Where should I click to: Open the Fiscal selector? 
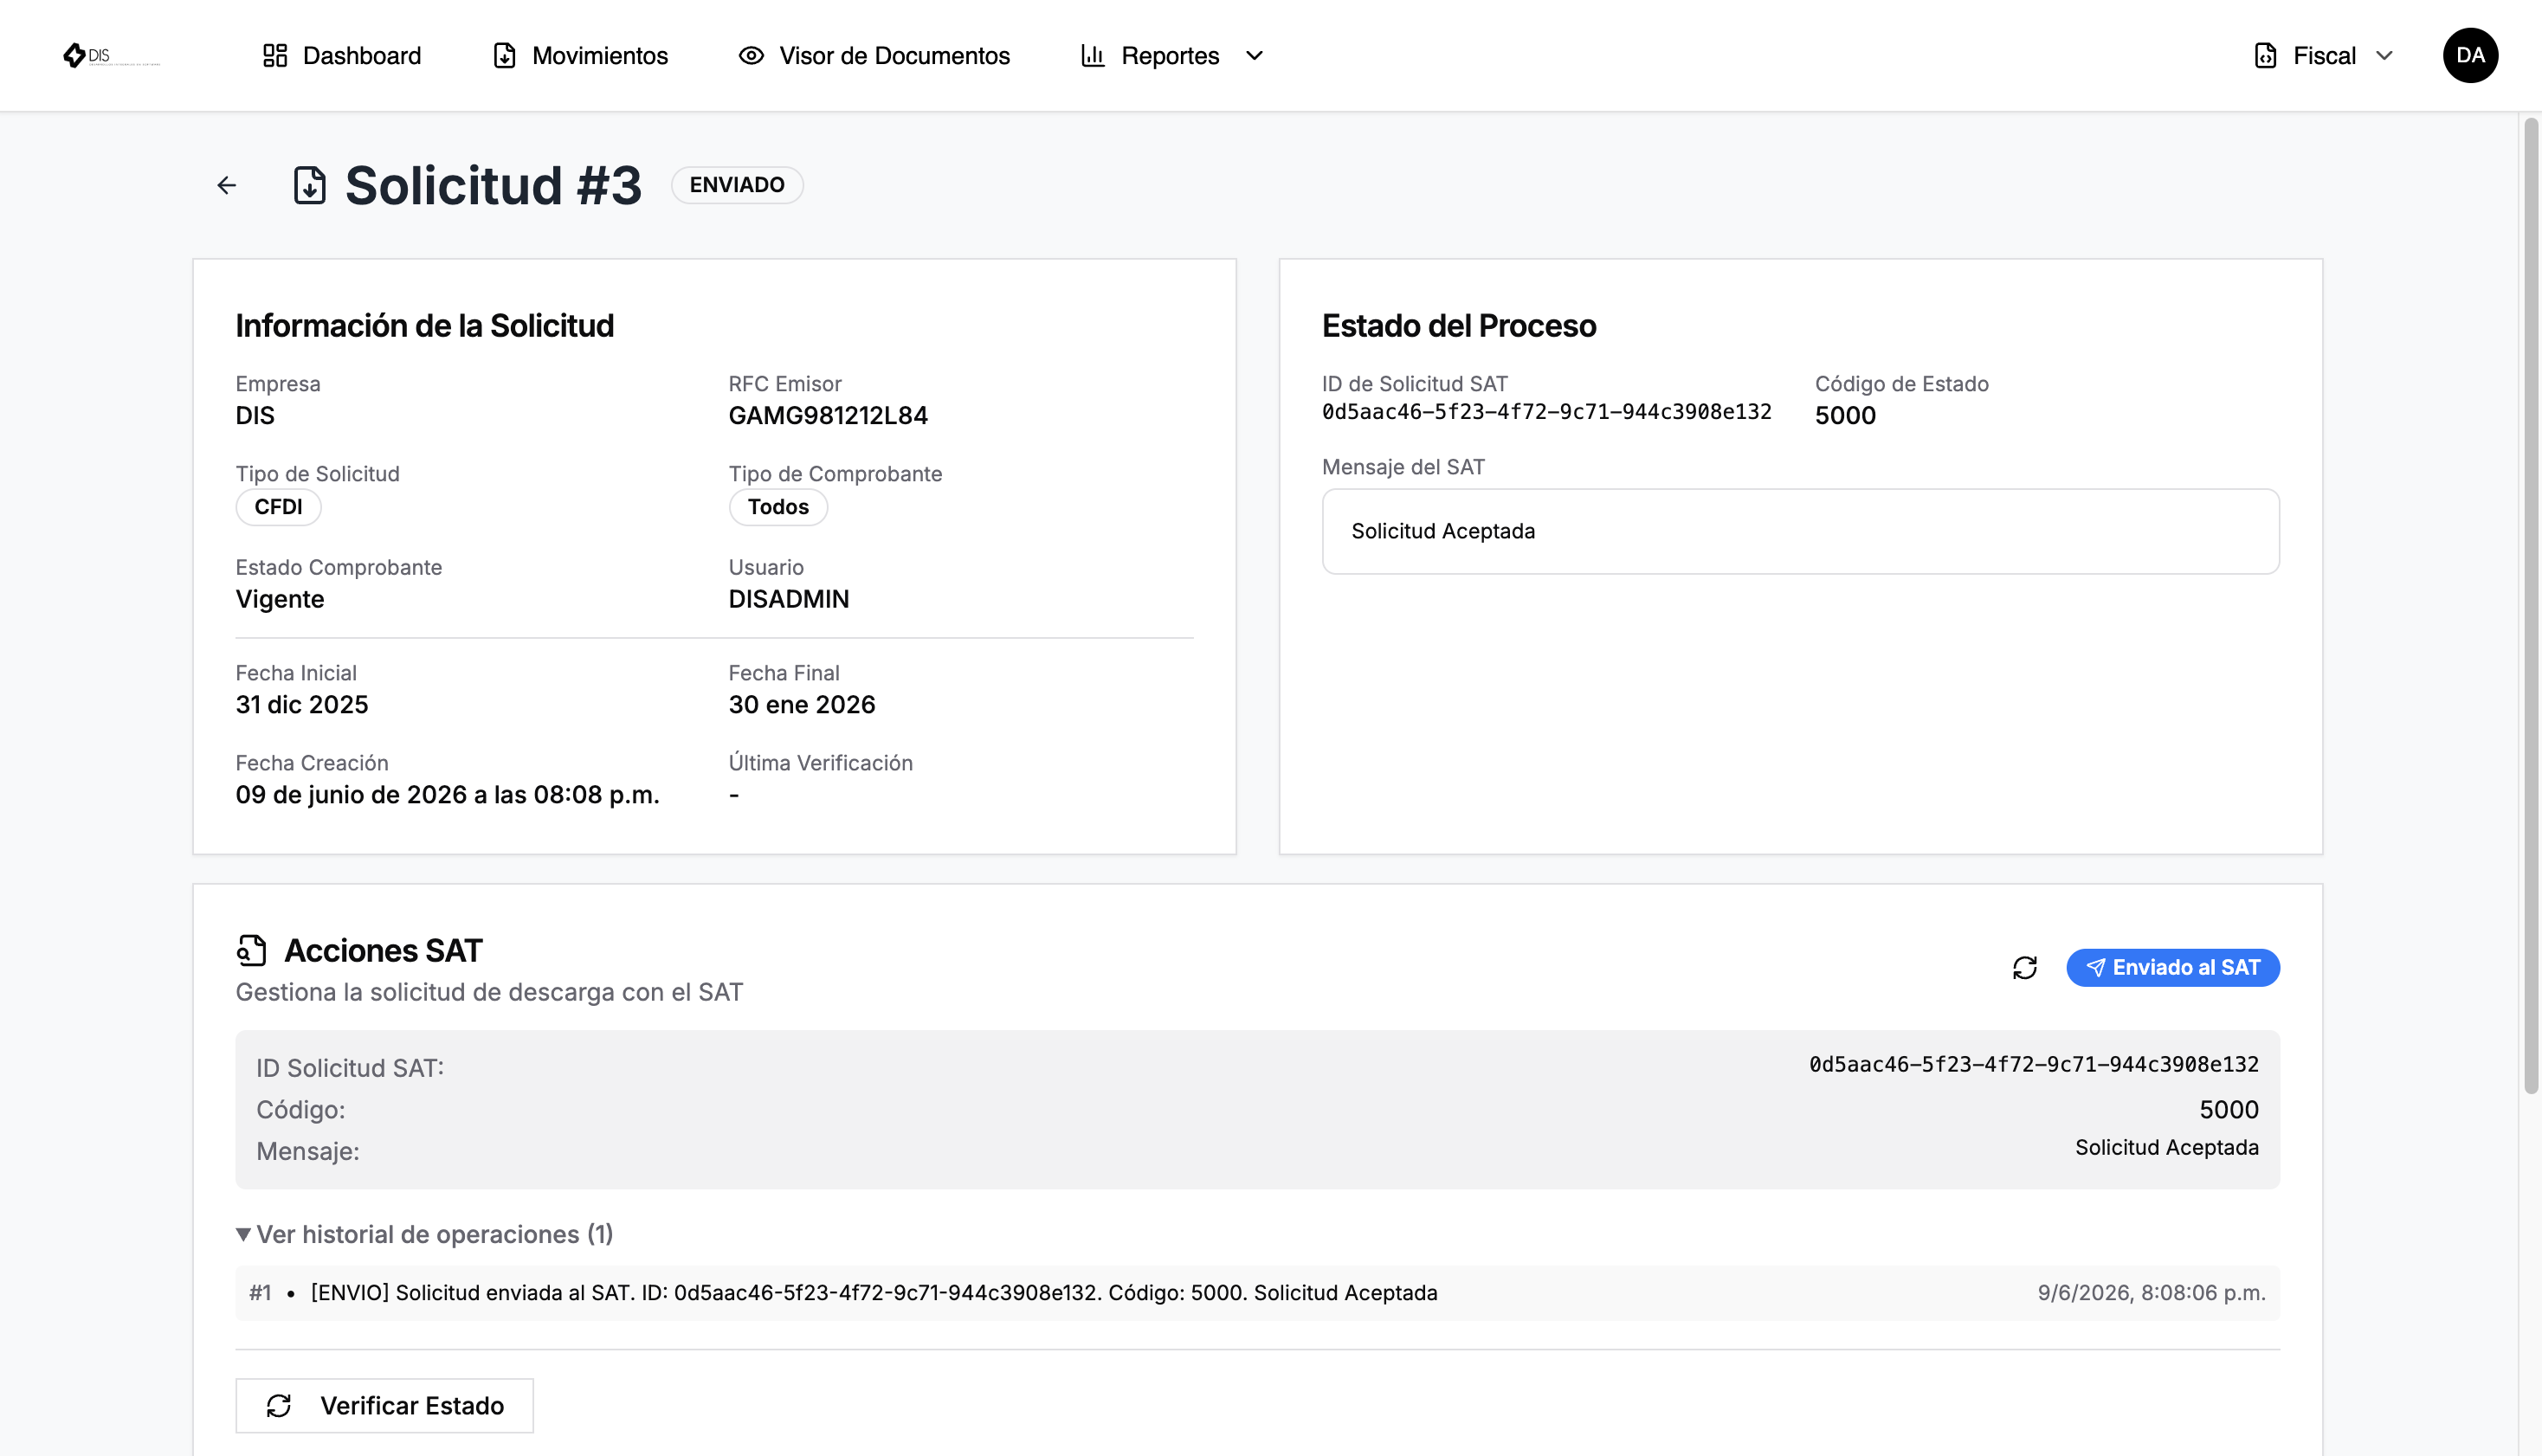pos(2324,55)
